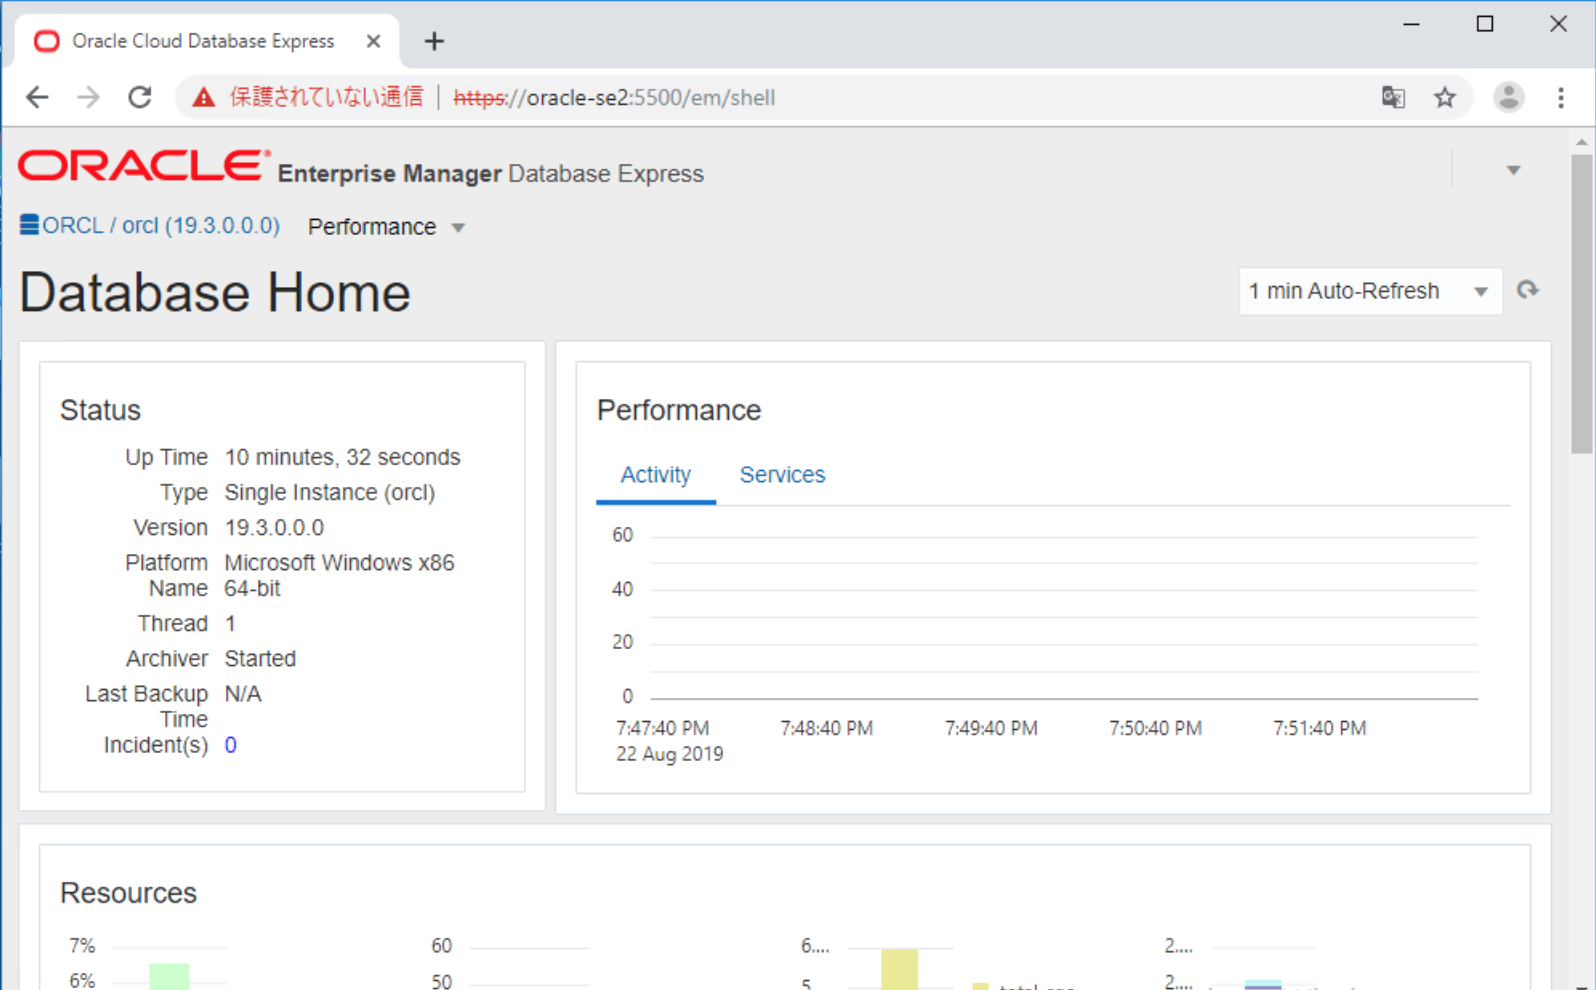The width and height of the screenshot is (1596, 990).
Task: Open the ORCL / orcl (19.3.0.0.0) link
Action: (161, 225)
